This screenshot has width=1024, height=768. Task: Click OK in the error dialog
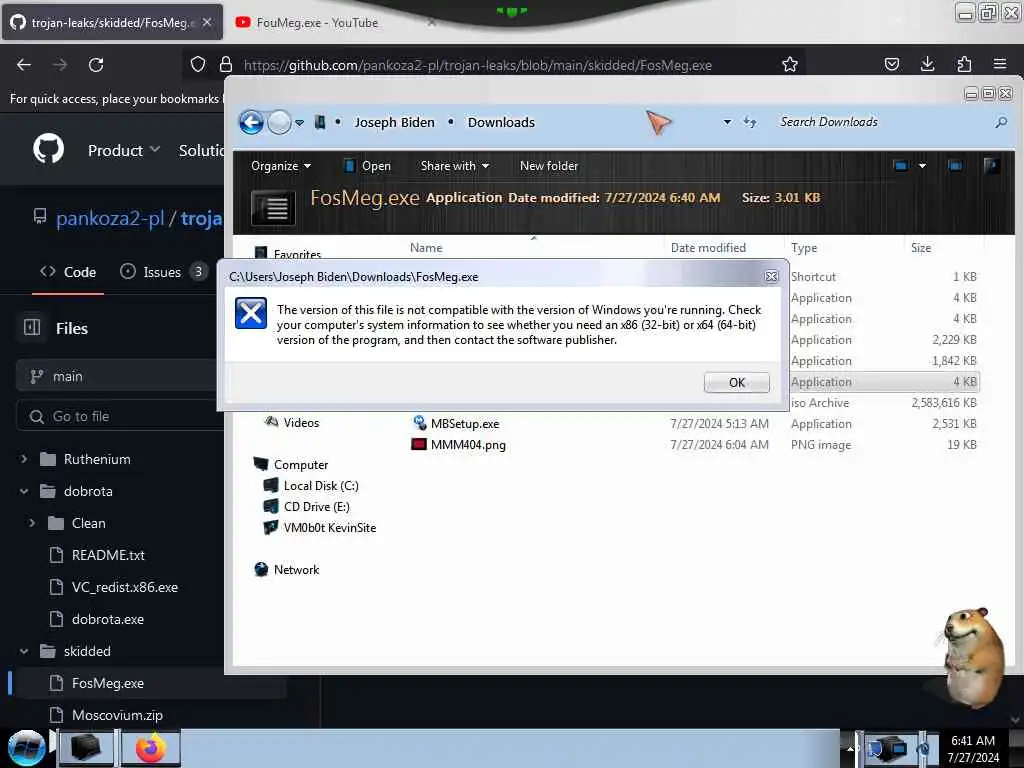736,382
